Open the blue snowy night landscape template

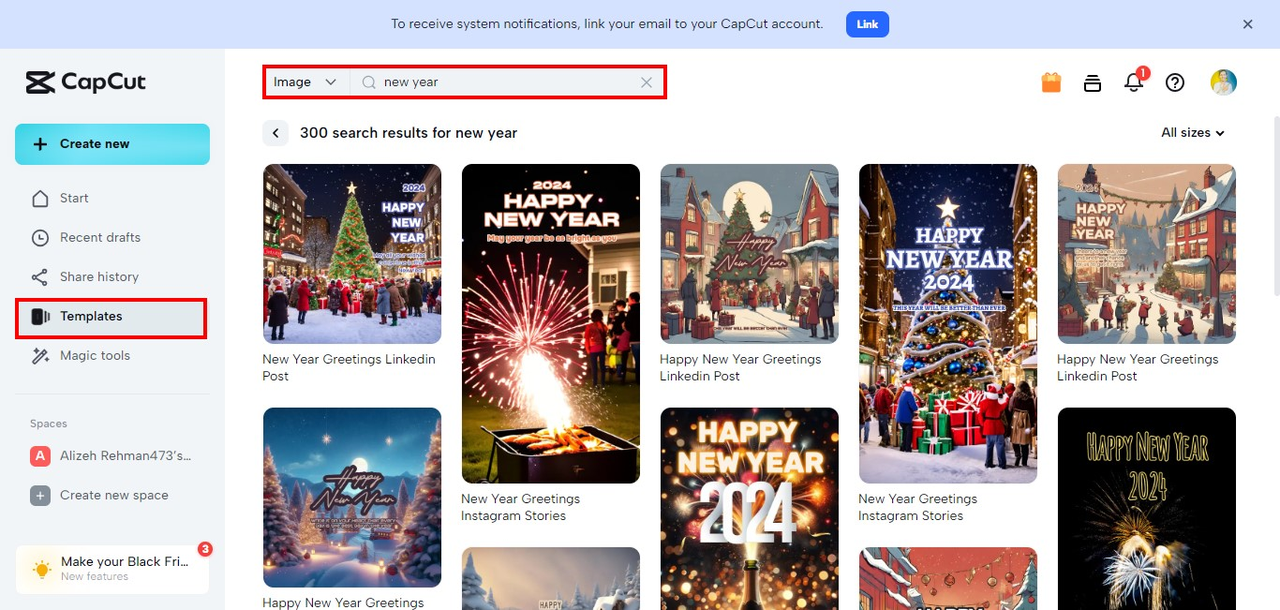click(x=352, y=497)
